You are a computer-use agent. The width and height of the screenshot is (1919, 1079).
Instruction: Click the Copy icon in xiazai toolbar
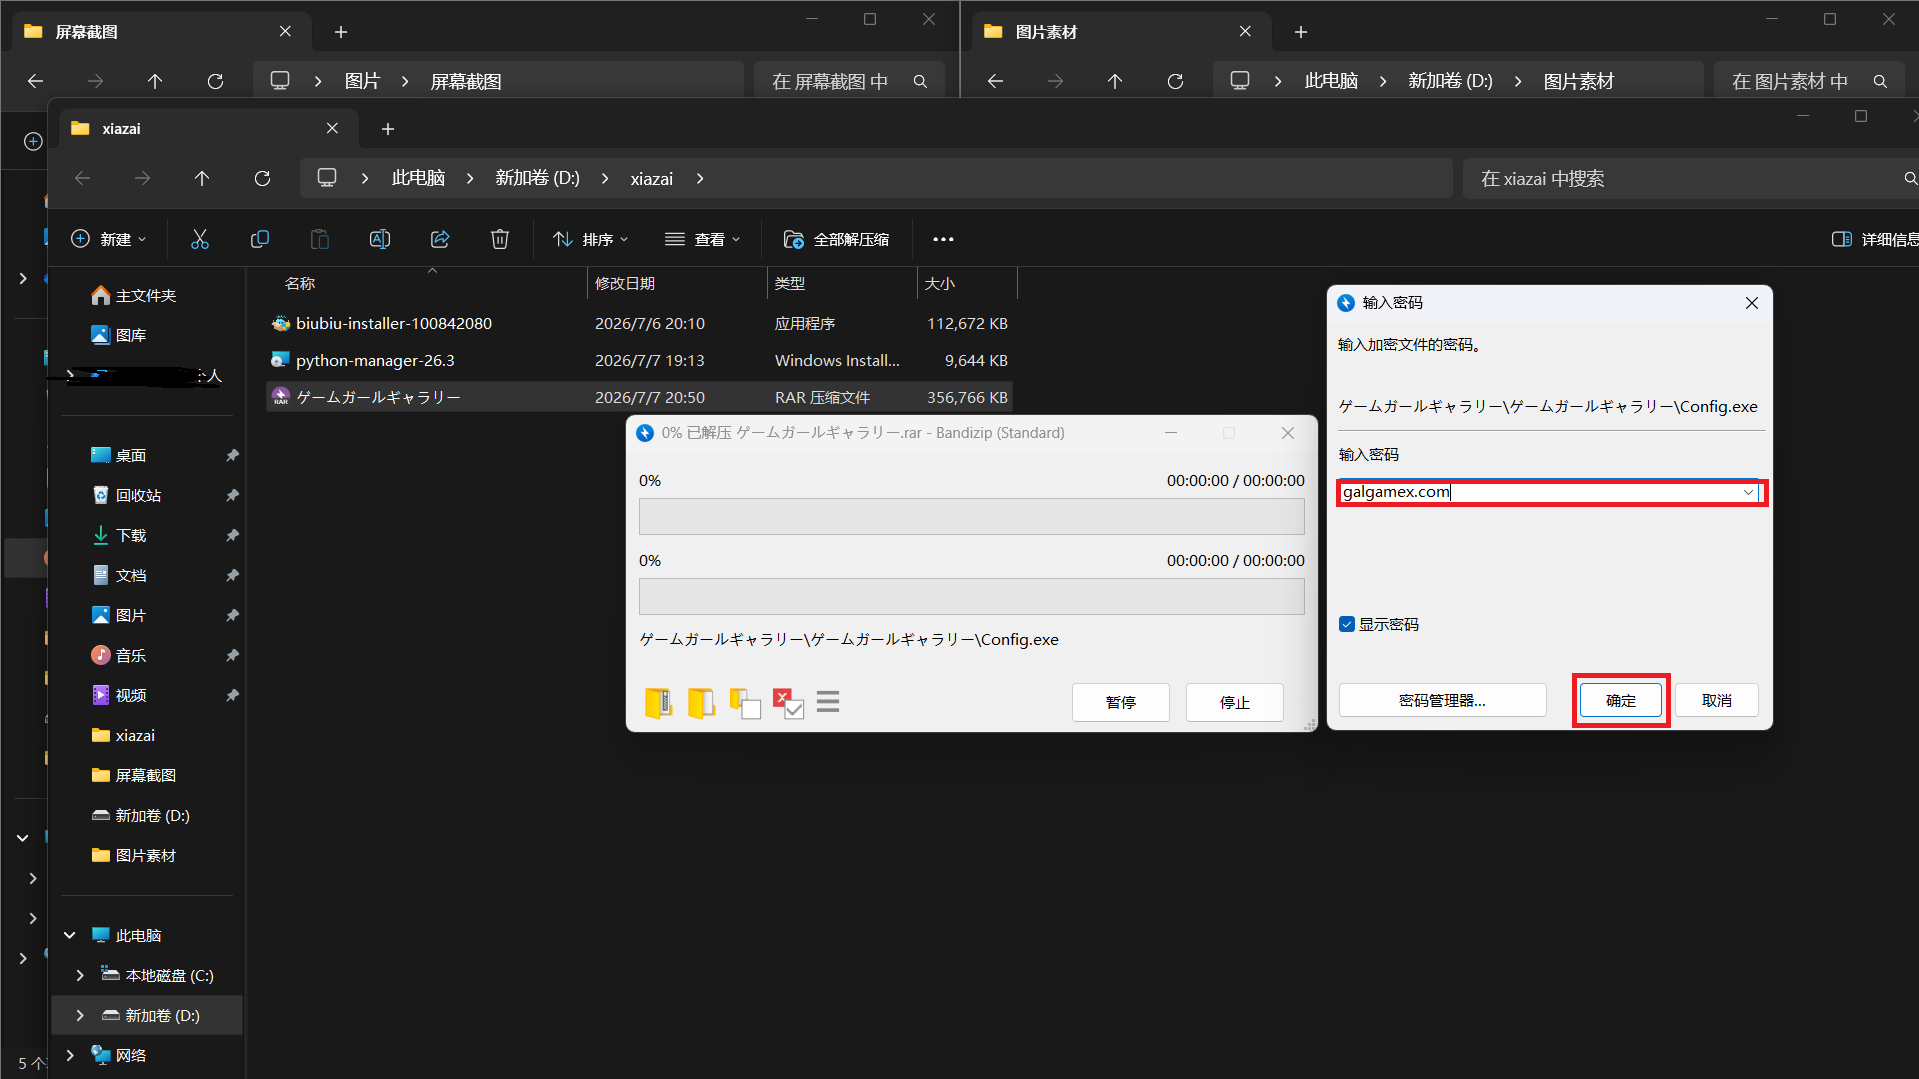point(260,239)
